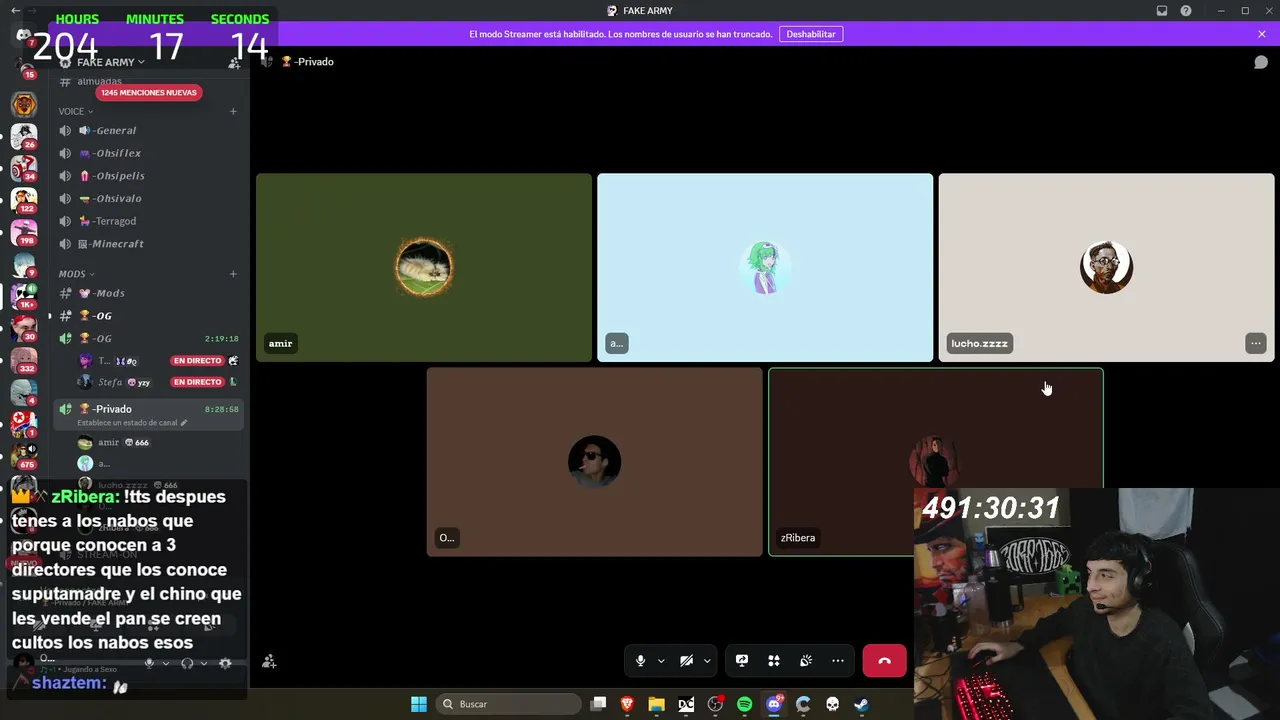Open Discord taskbar icon
Viewport: 1280px width, 720px height.
click(x=774, y=704)
